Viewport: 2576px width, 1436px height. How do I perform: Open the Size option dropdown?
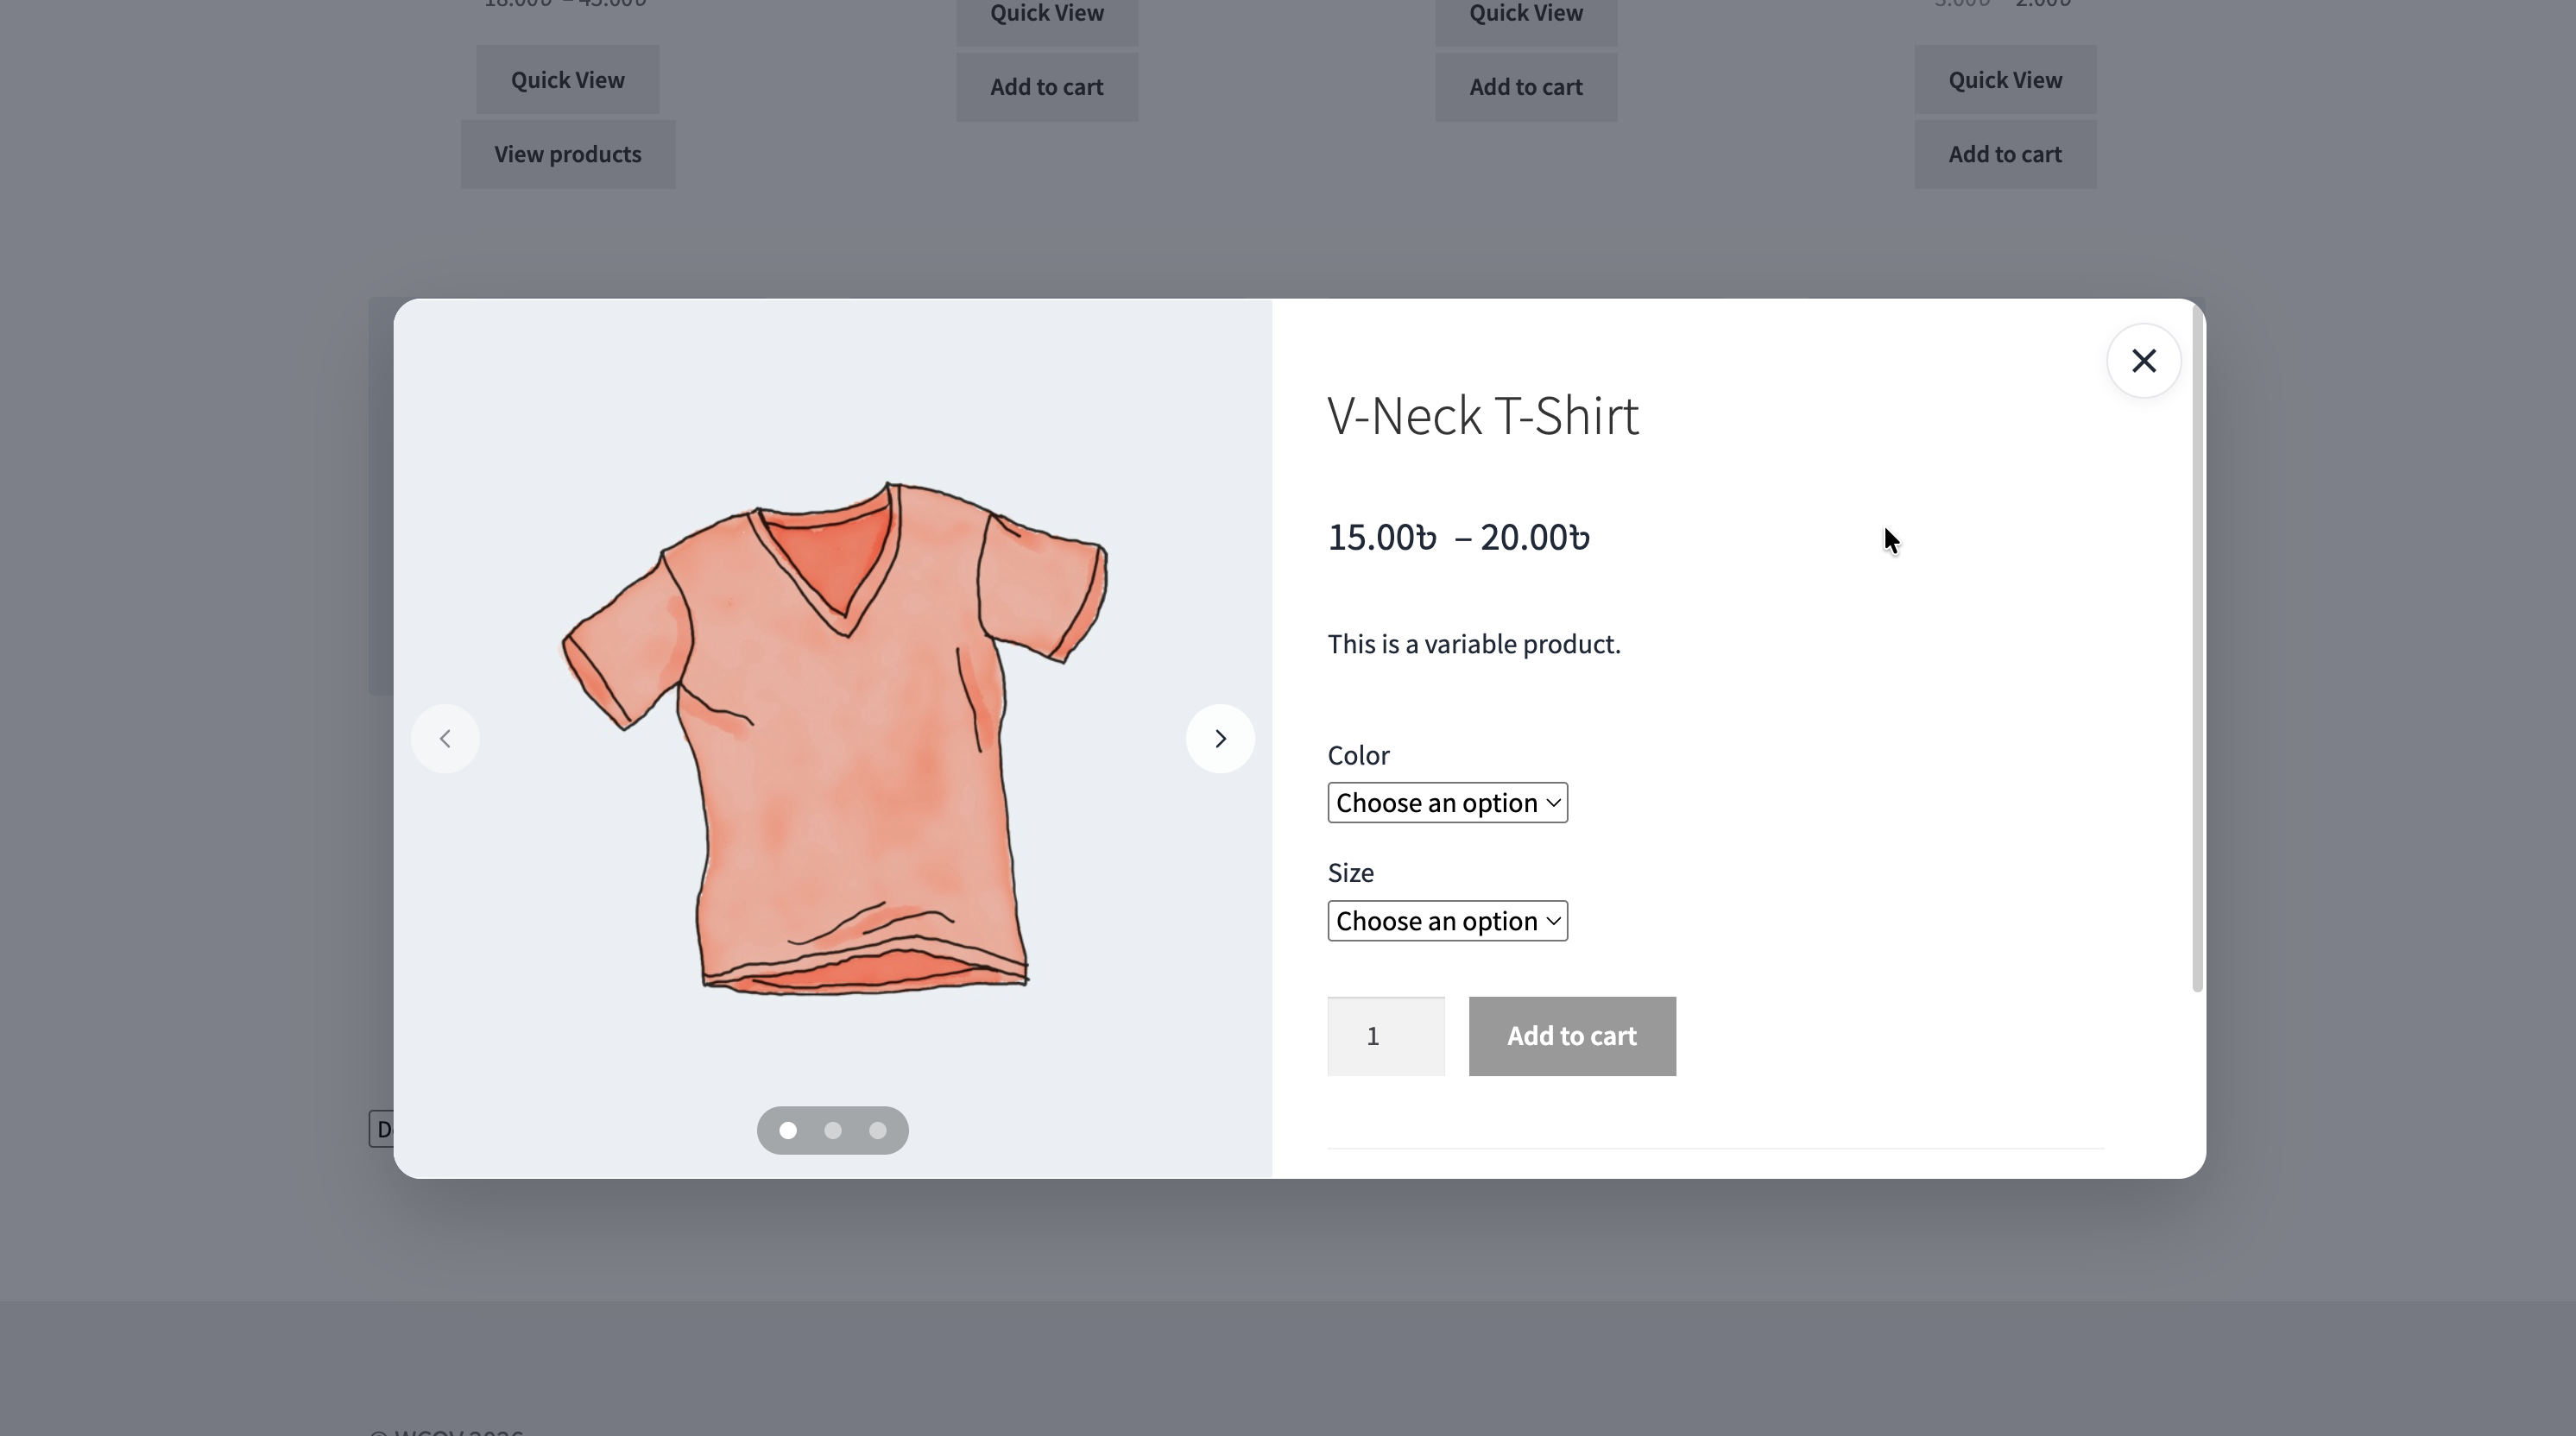(1446, 920)
